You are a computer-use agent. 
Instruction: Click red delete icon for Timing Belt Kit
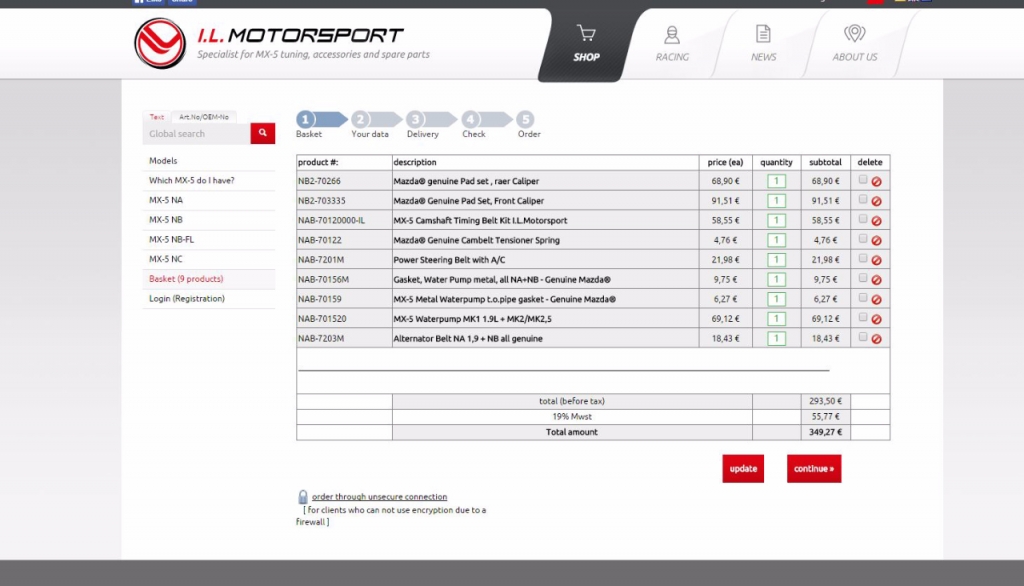coord(876,221)
